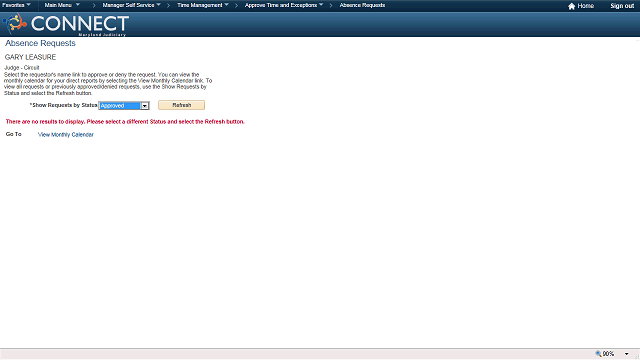Click the browser zoom magnifier icon
The width and height of the screenshot is (640, 360).
[x=598, y=354]
